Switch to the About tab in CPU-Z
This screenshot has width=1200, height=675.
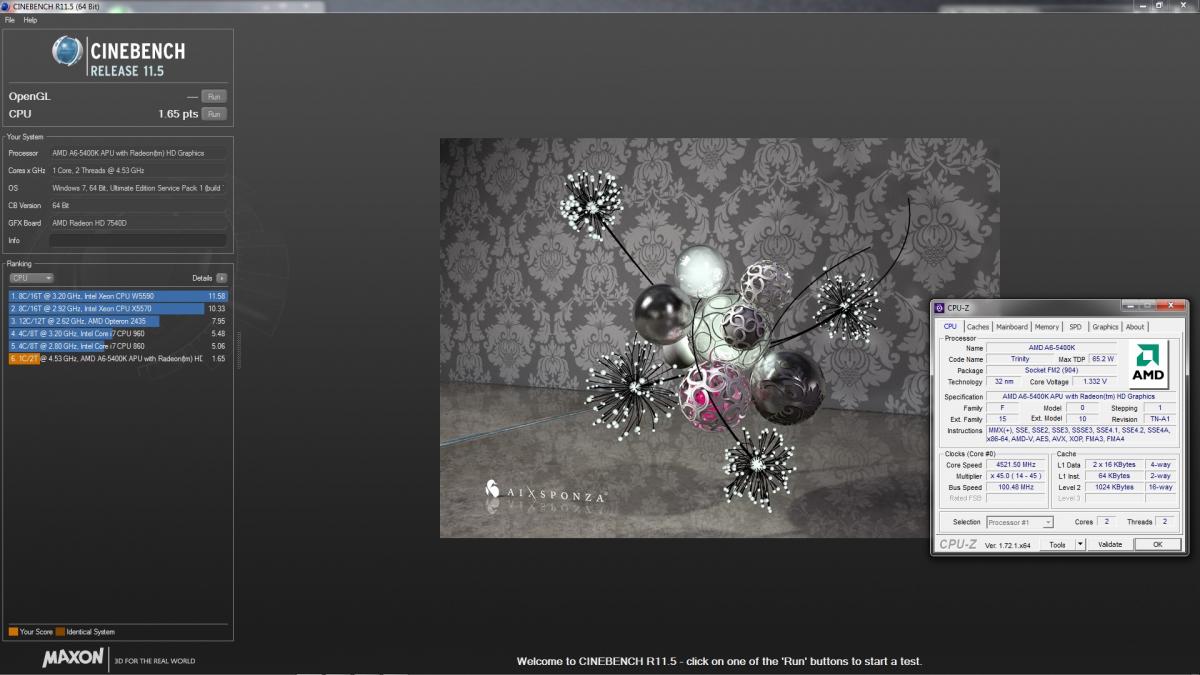click(1135, 327)
